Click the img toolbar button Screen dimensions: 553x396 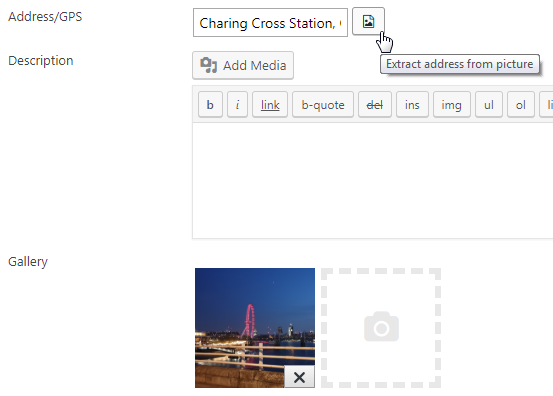[x=452, y=104]
